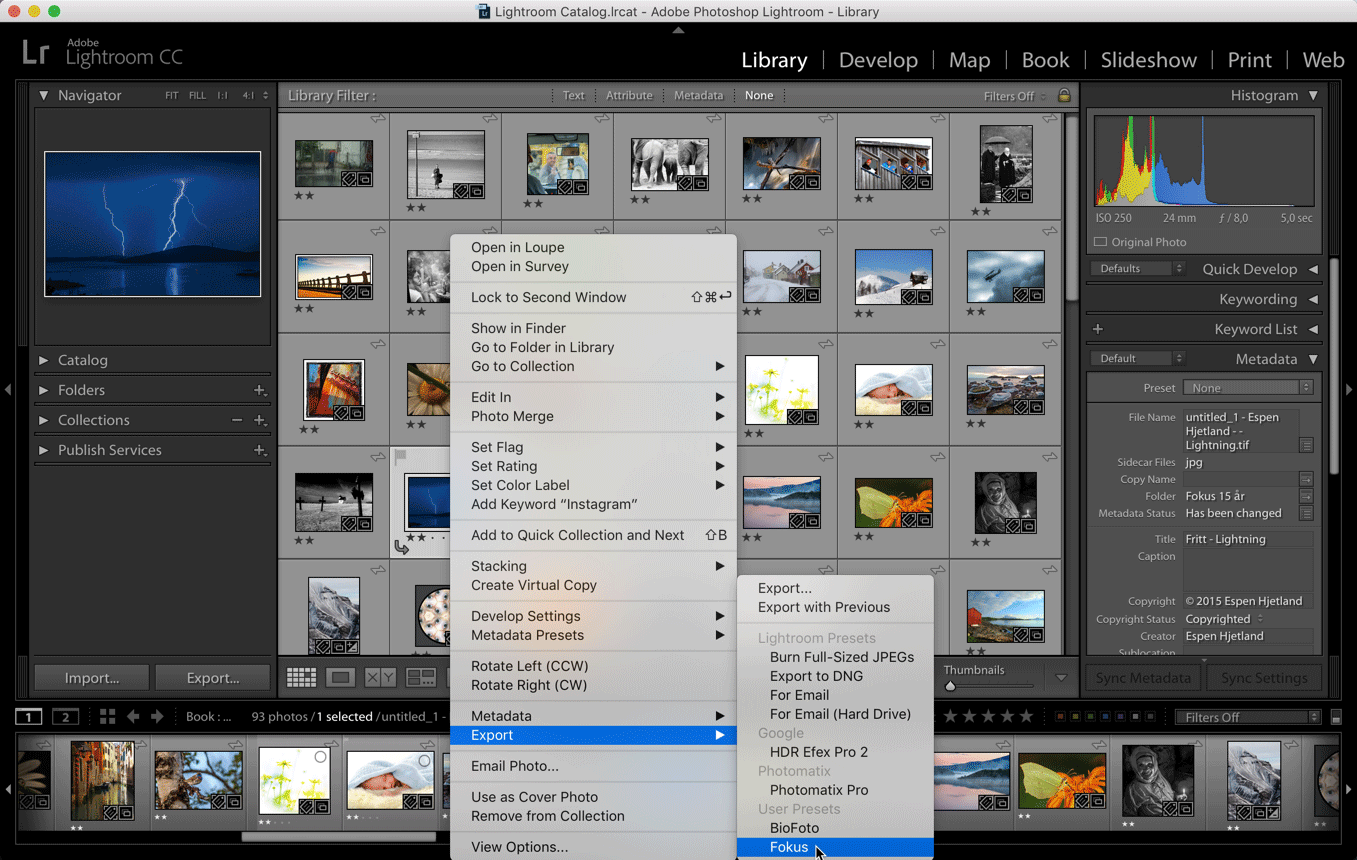Viewport: 1357px width, 860px height.
Task: Choose the Fokus export preset
Action: click(x=835, y=847)
